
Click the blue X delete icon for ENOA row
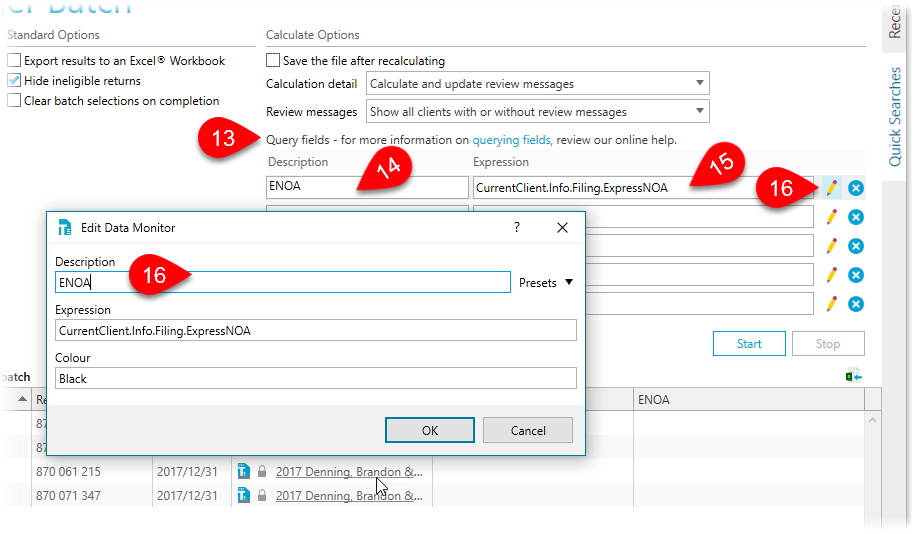pos(856,188)
